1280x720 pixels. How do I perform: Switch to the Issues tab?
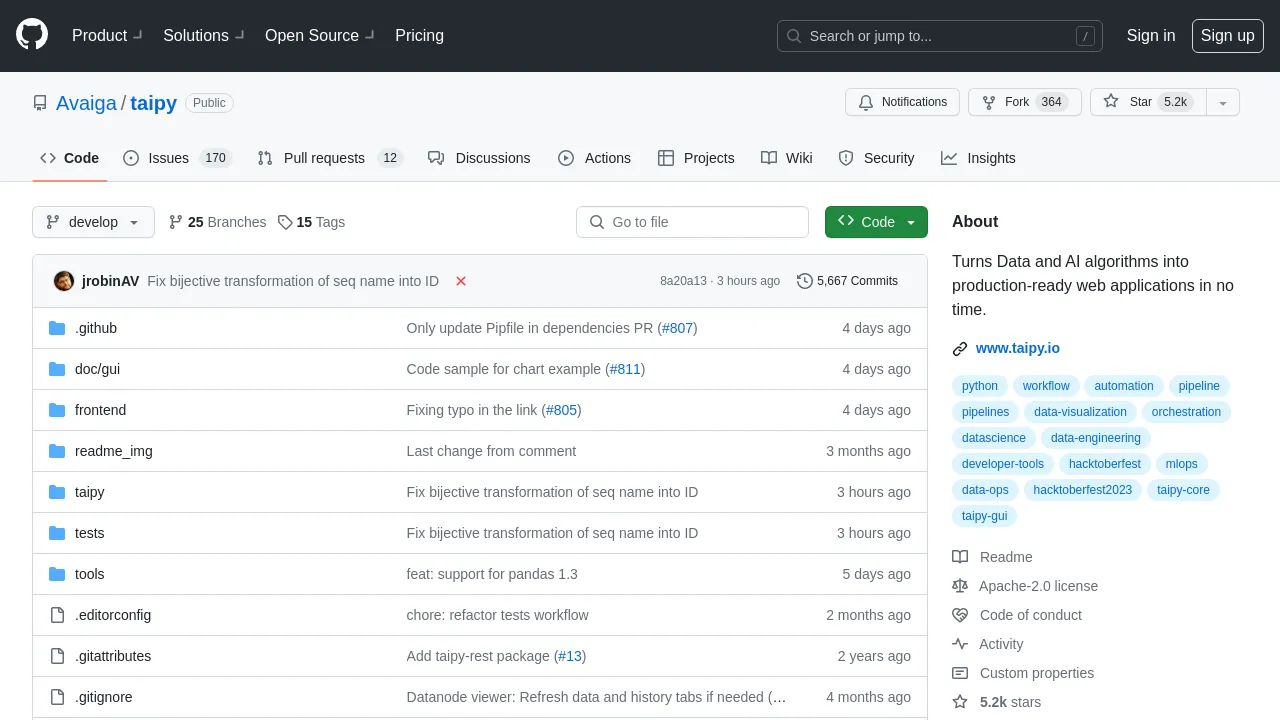tap(177, 158)
